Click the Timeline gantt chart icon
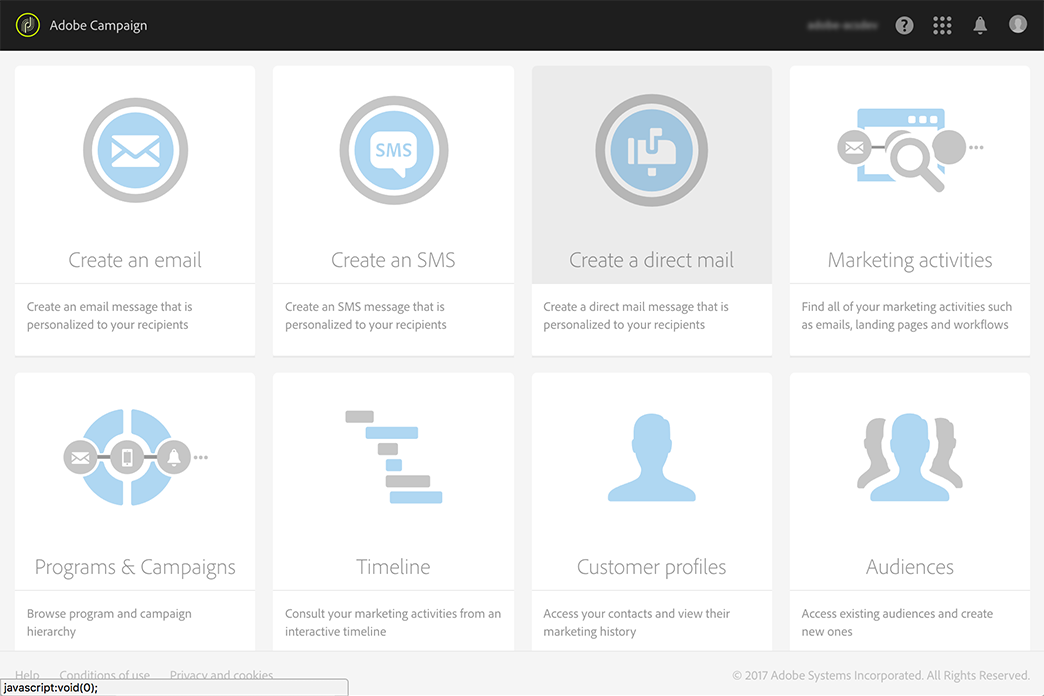Screen dimensions: 1044x696 [x=393, y=457]
